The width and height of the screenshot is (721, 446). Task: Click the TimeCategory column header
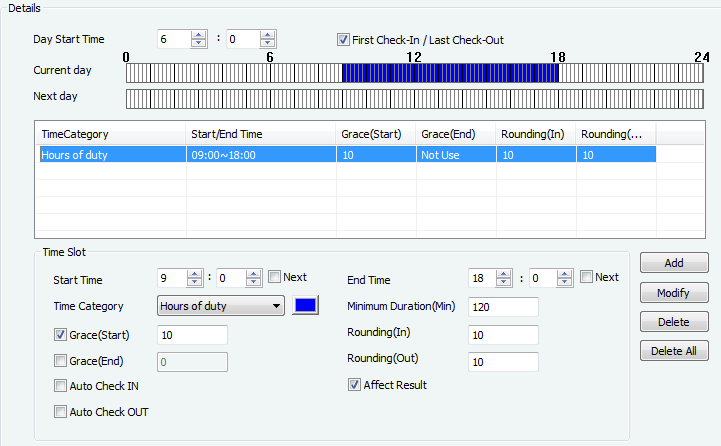pos(108,134)
